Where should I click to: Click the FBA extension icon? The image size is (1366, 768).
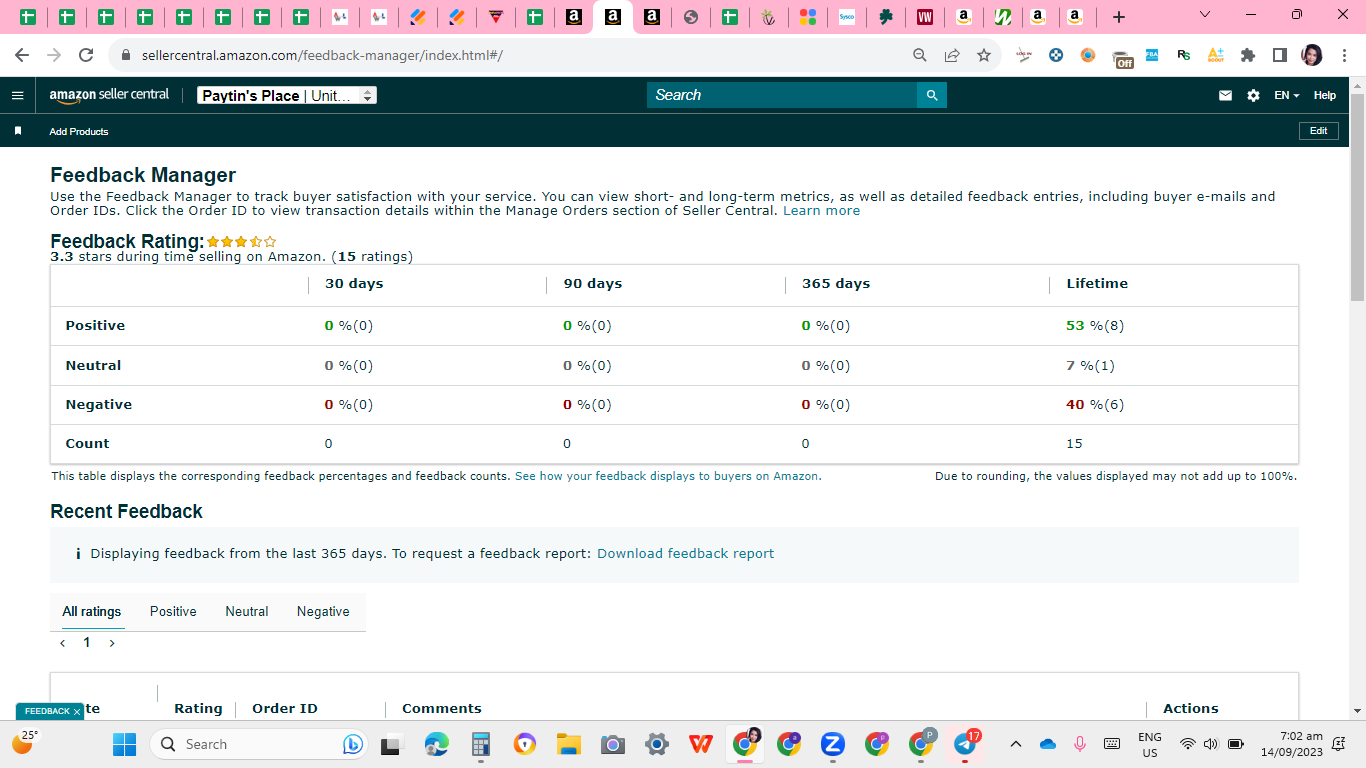tap(1152, 55)
